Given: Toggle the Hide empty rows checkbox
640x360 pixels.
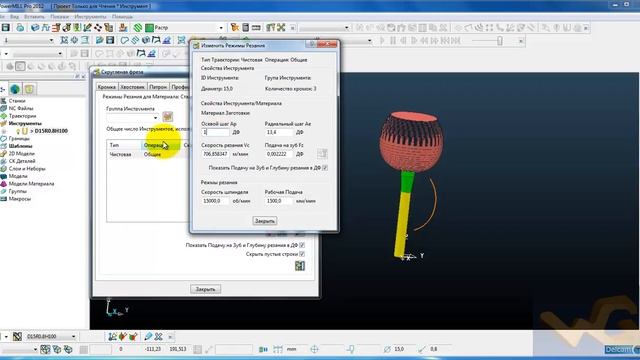Looking at the screenshot, I should pyautogui.click(x=302, y=254).
